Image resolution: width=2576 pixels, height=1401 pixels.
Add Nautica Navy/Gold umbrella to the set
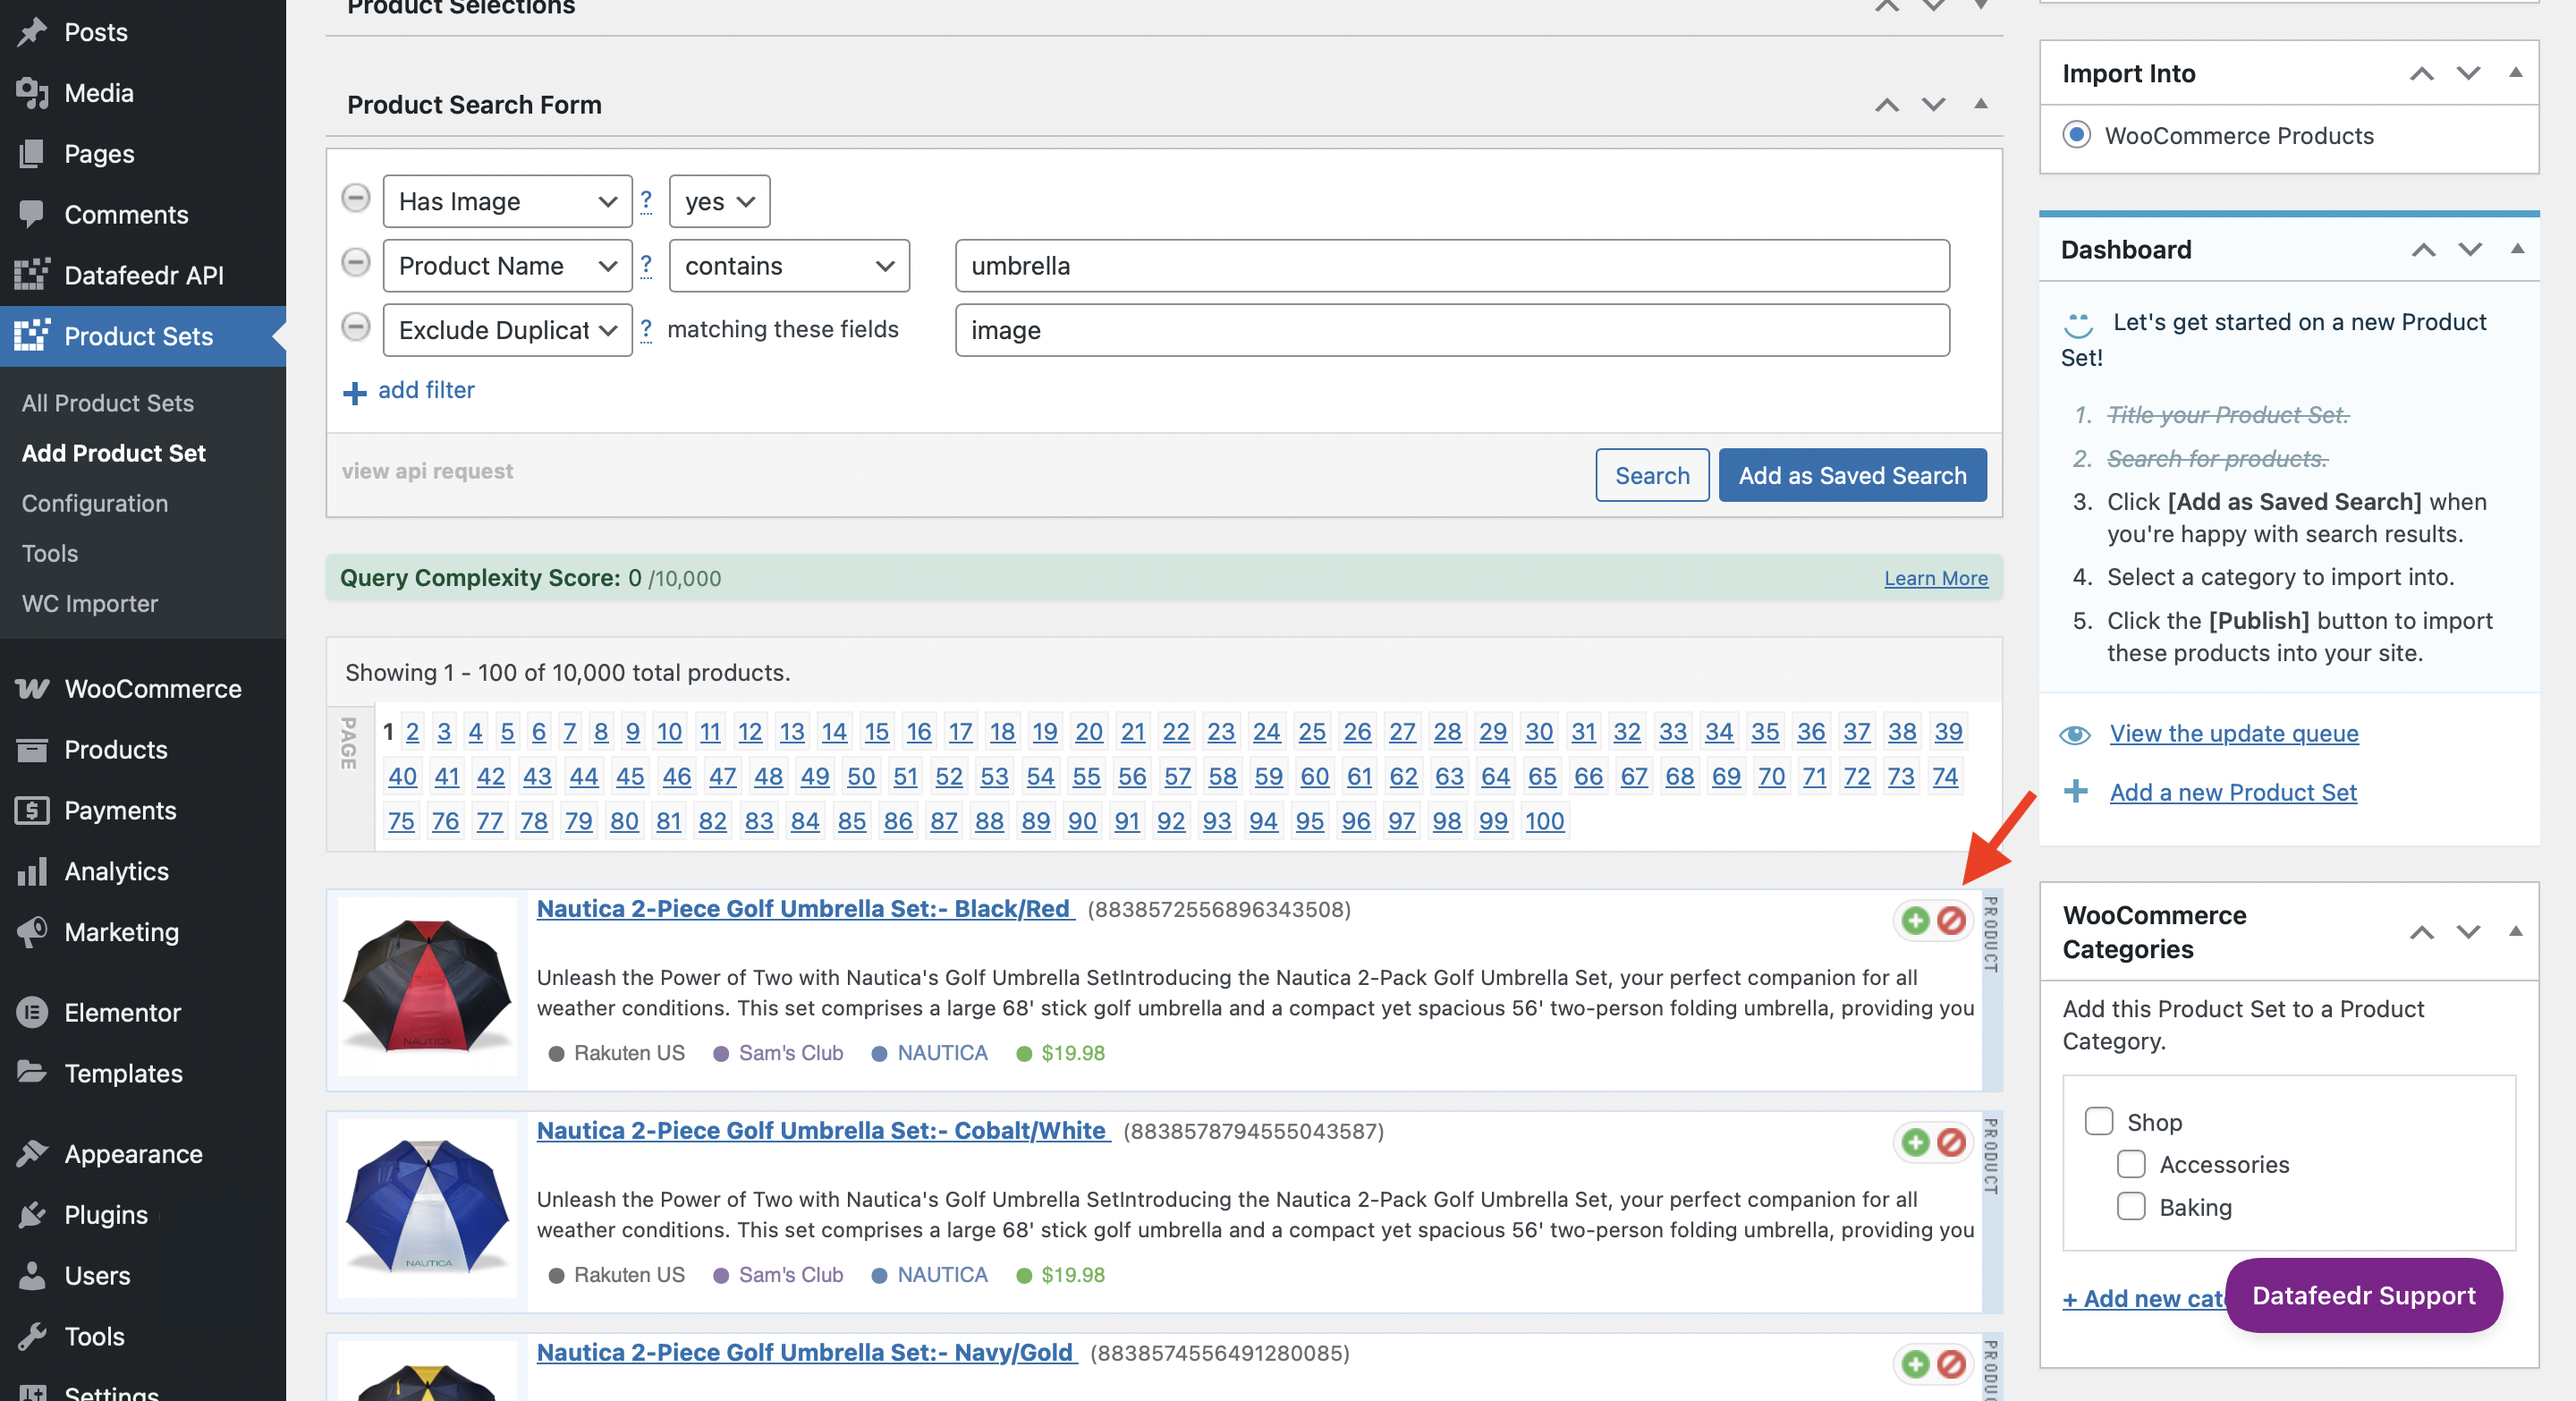[x=1915, y=1364]
